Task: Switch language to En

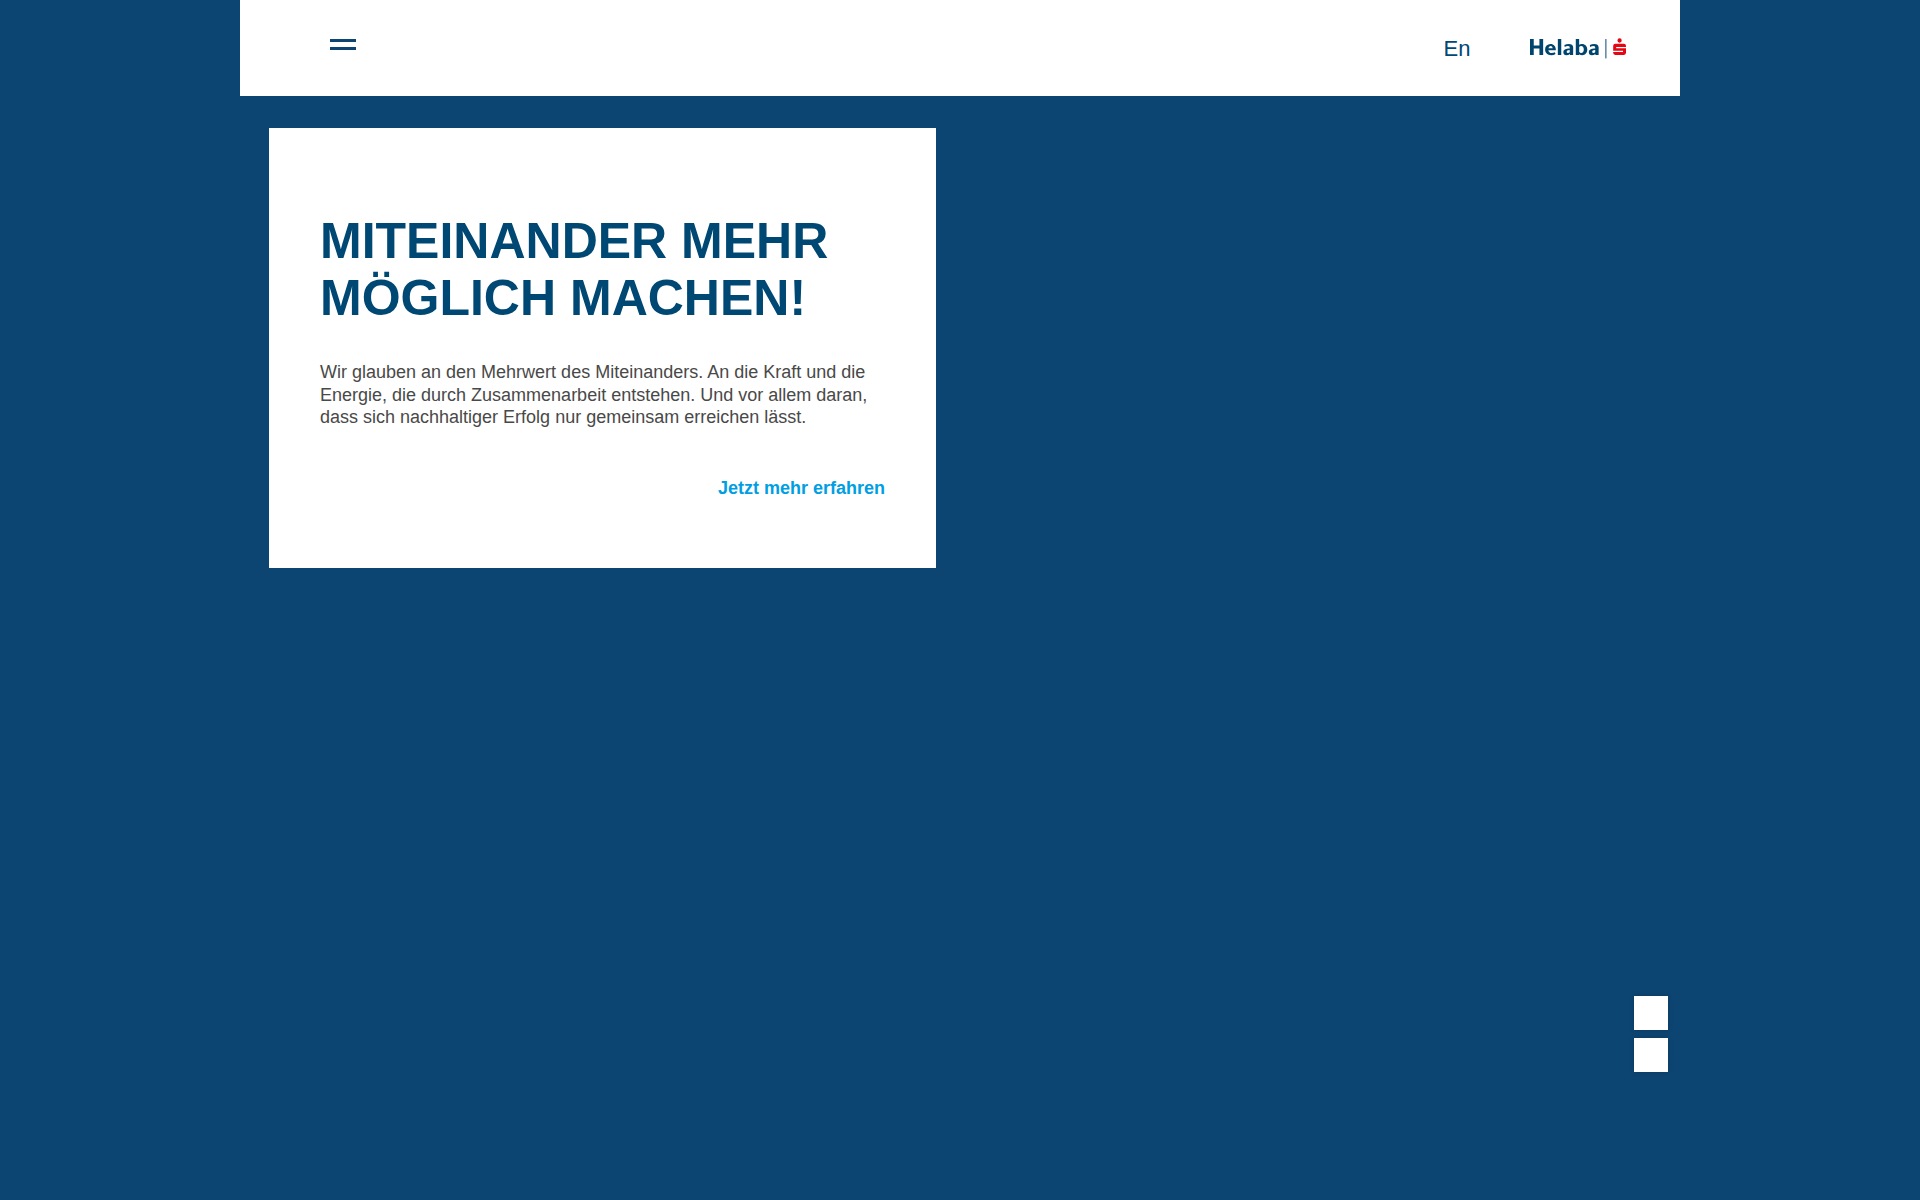Action: (x=1456, y=49)
